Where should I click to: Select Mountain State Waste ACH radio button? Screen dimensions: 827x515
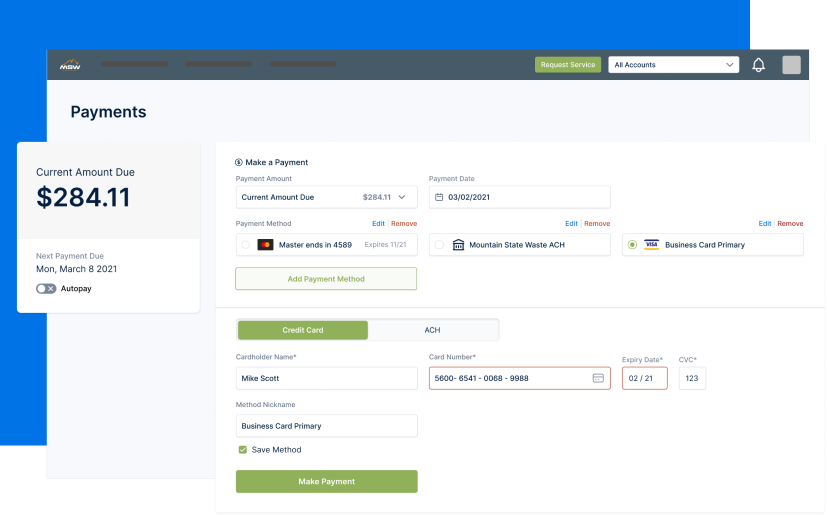click(439, 245)
